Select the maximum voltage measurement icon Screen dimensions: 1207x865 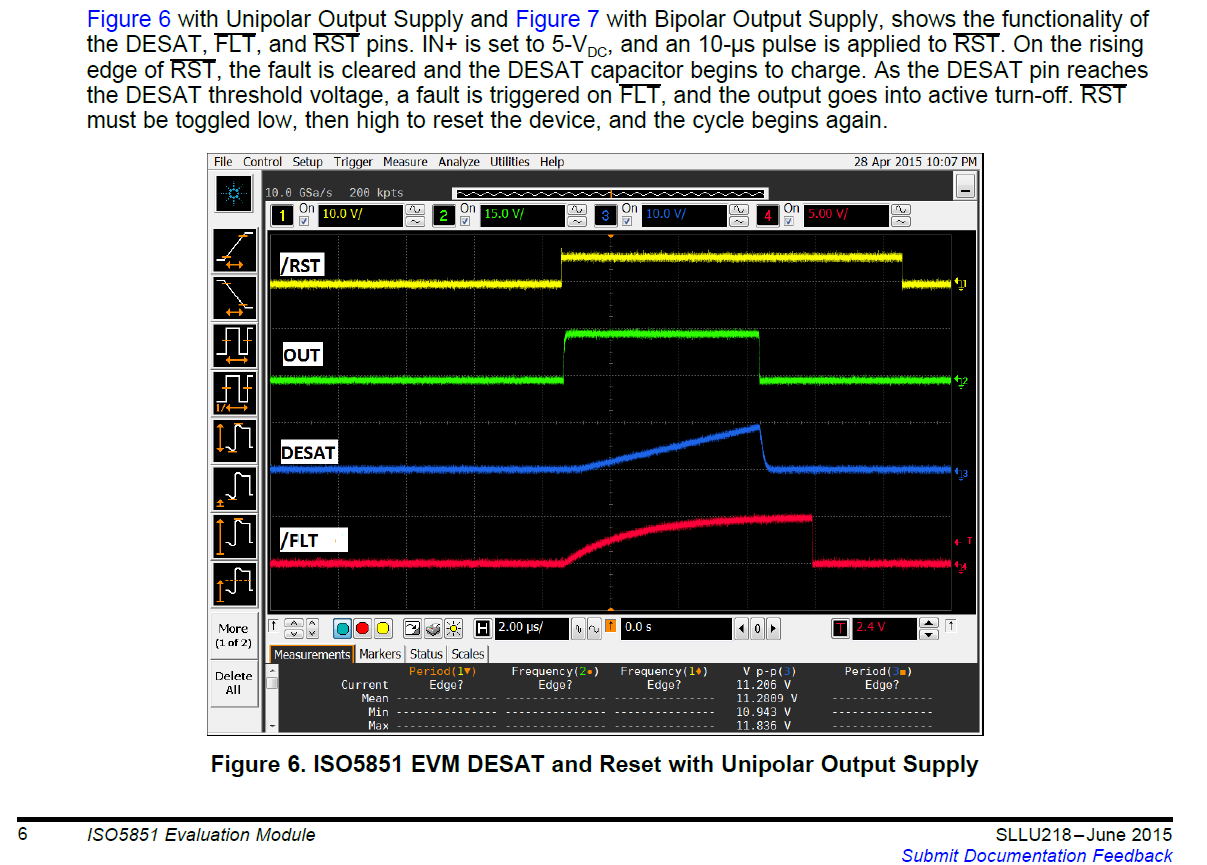click(234, 536)
